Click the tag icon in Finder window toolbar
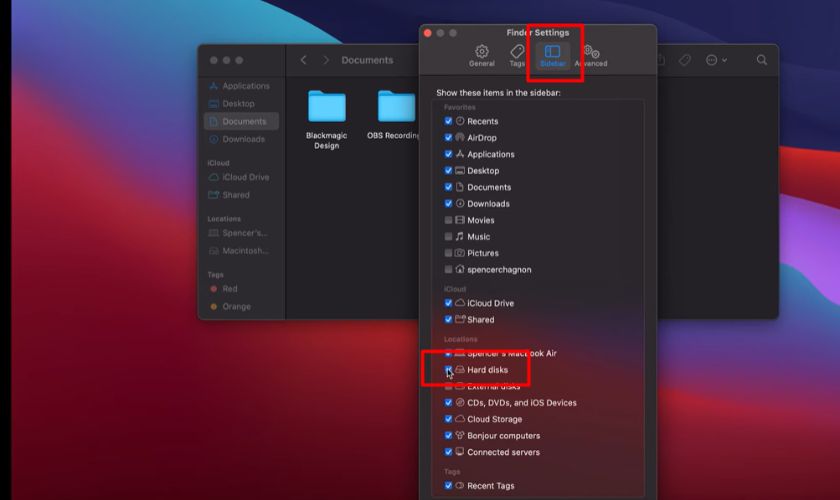The height and width of the screenshot is (500, 840). (685, 60)
